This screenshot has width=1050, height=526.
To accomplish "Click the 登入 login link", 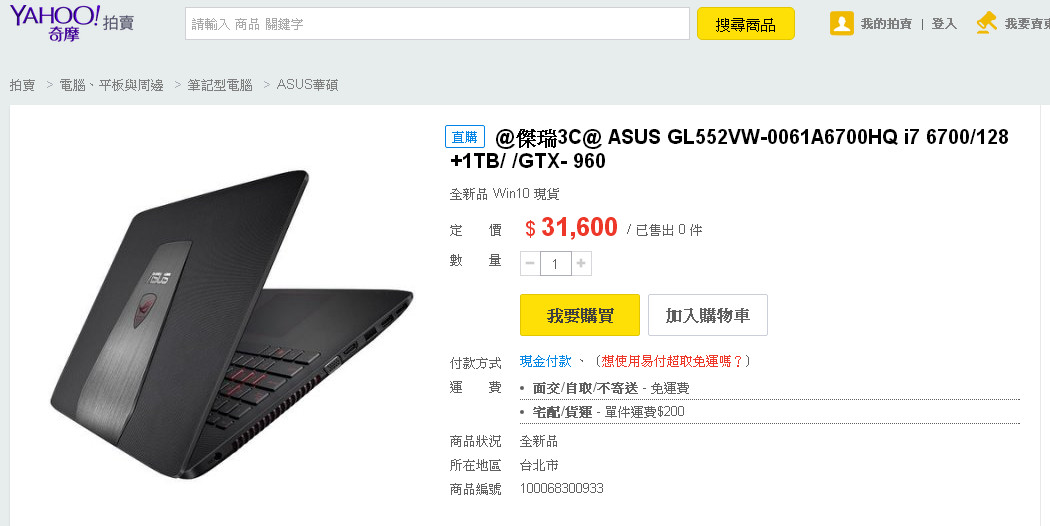I will tap(944, 24).
